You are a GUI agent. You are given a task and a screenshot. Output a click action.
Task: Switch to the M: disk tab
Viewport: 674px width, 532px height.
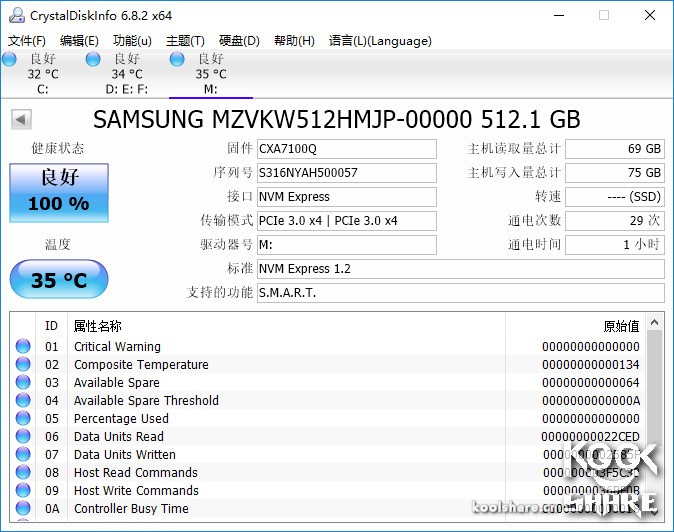click(x=211, y=73)
